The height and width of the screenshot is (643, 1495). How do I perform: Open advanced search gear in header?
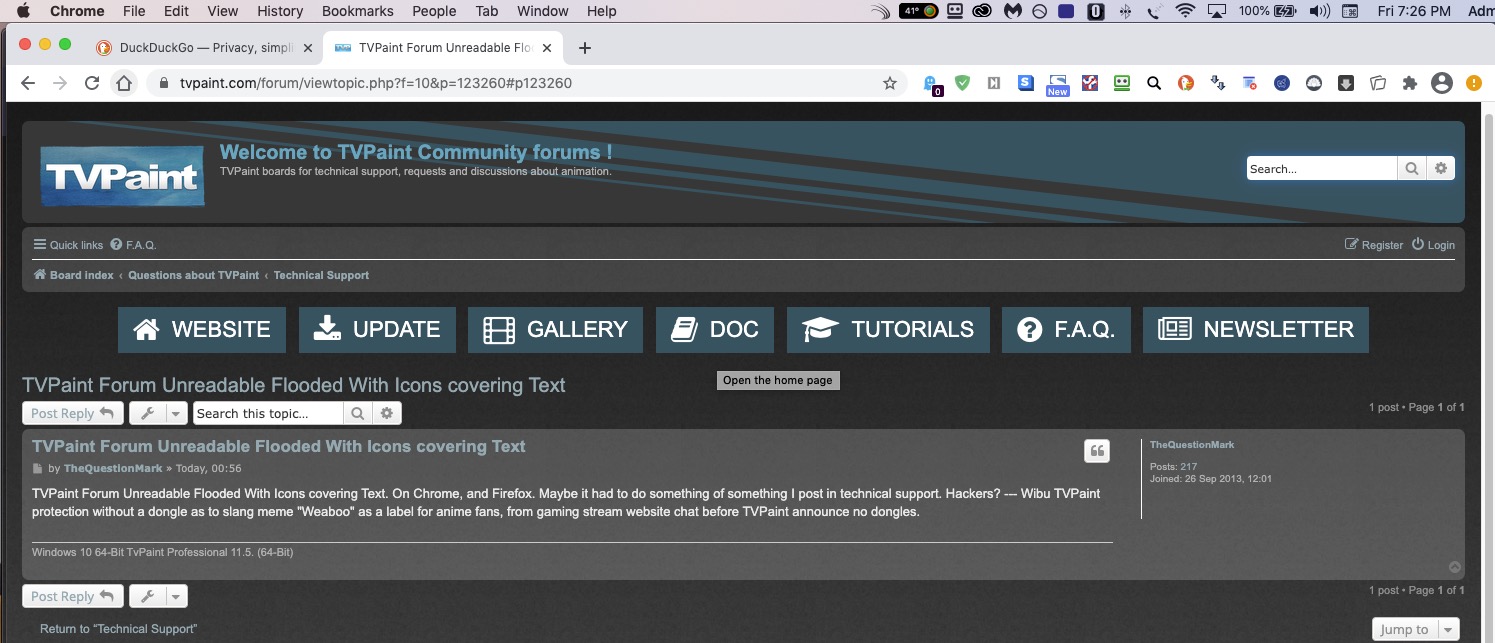[1440, 169]
